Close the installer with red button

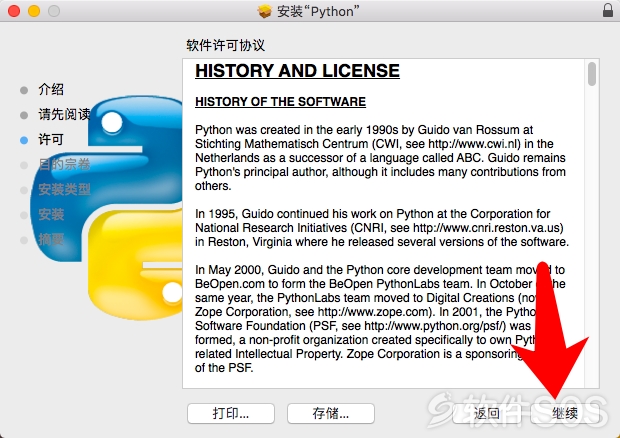(x=14, y=11)
